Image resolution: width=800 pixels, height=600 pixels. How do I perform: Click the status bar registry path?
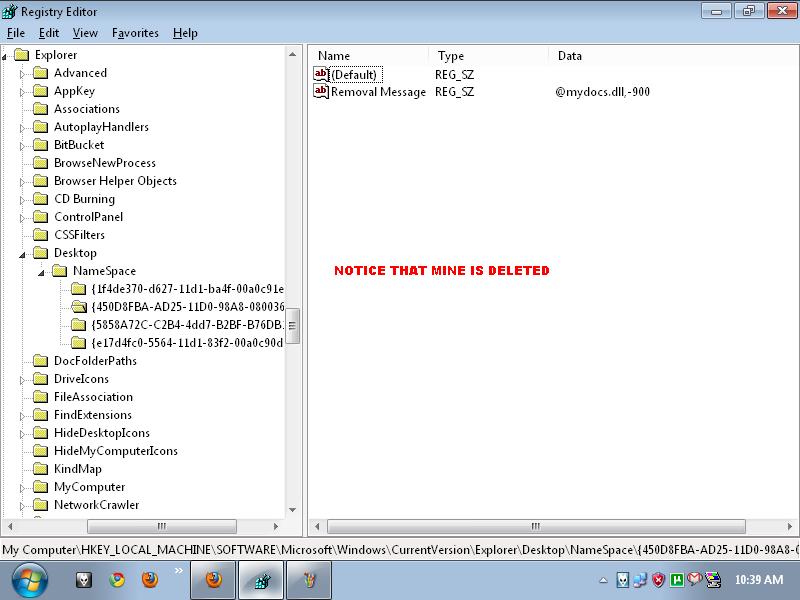pyautogui.click(x=399, y=550)
